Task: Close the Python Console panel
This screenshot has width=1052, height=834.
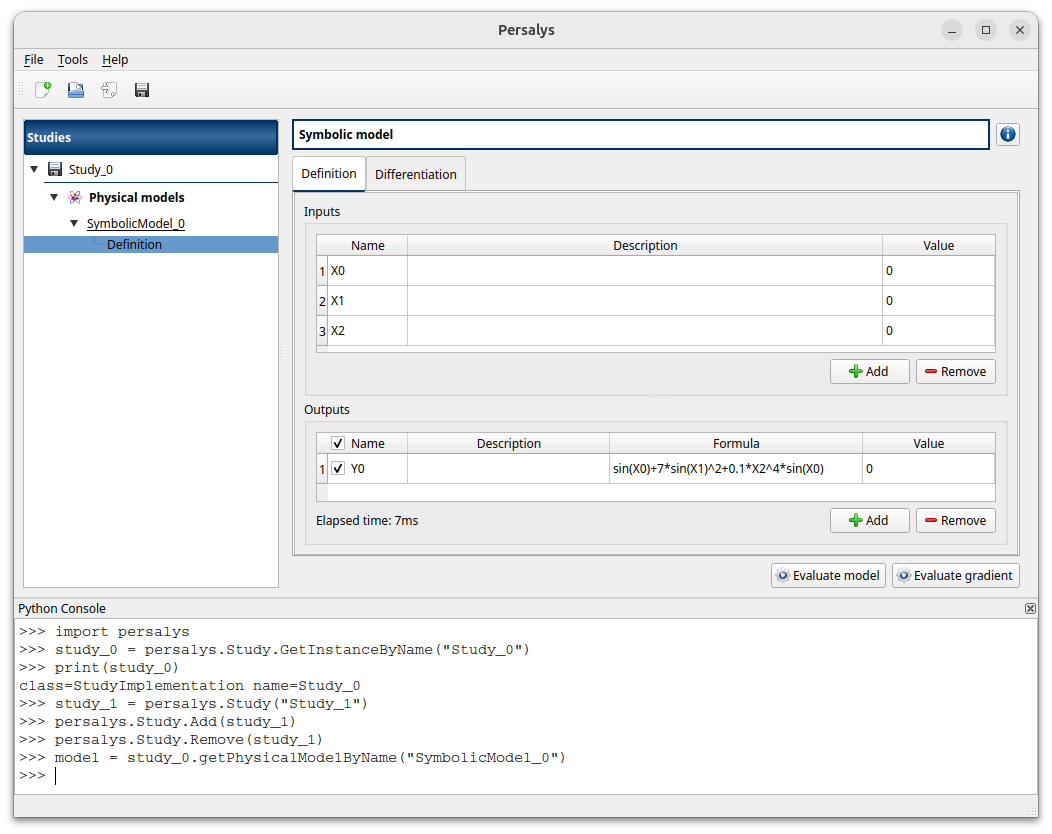Action: point(1030,608)
